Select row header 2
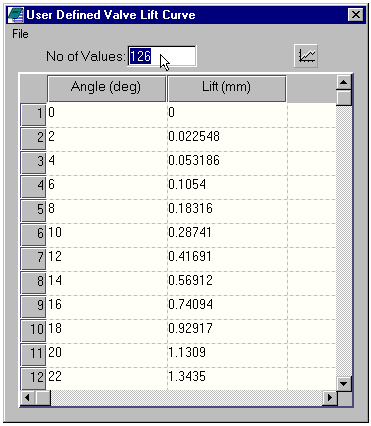Image resolution: width=371 pixels, height=426 pixels. 33,138
